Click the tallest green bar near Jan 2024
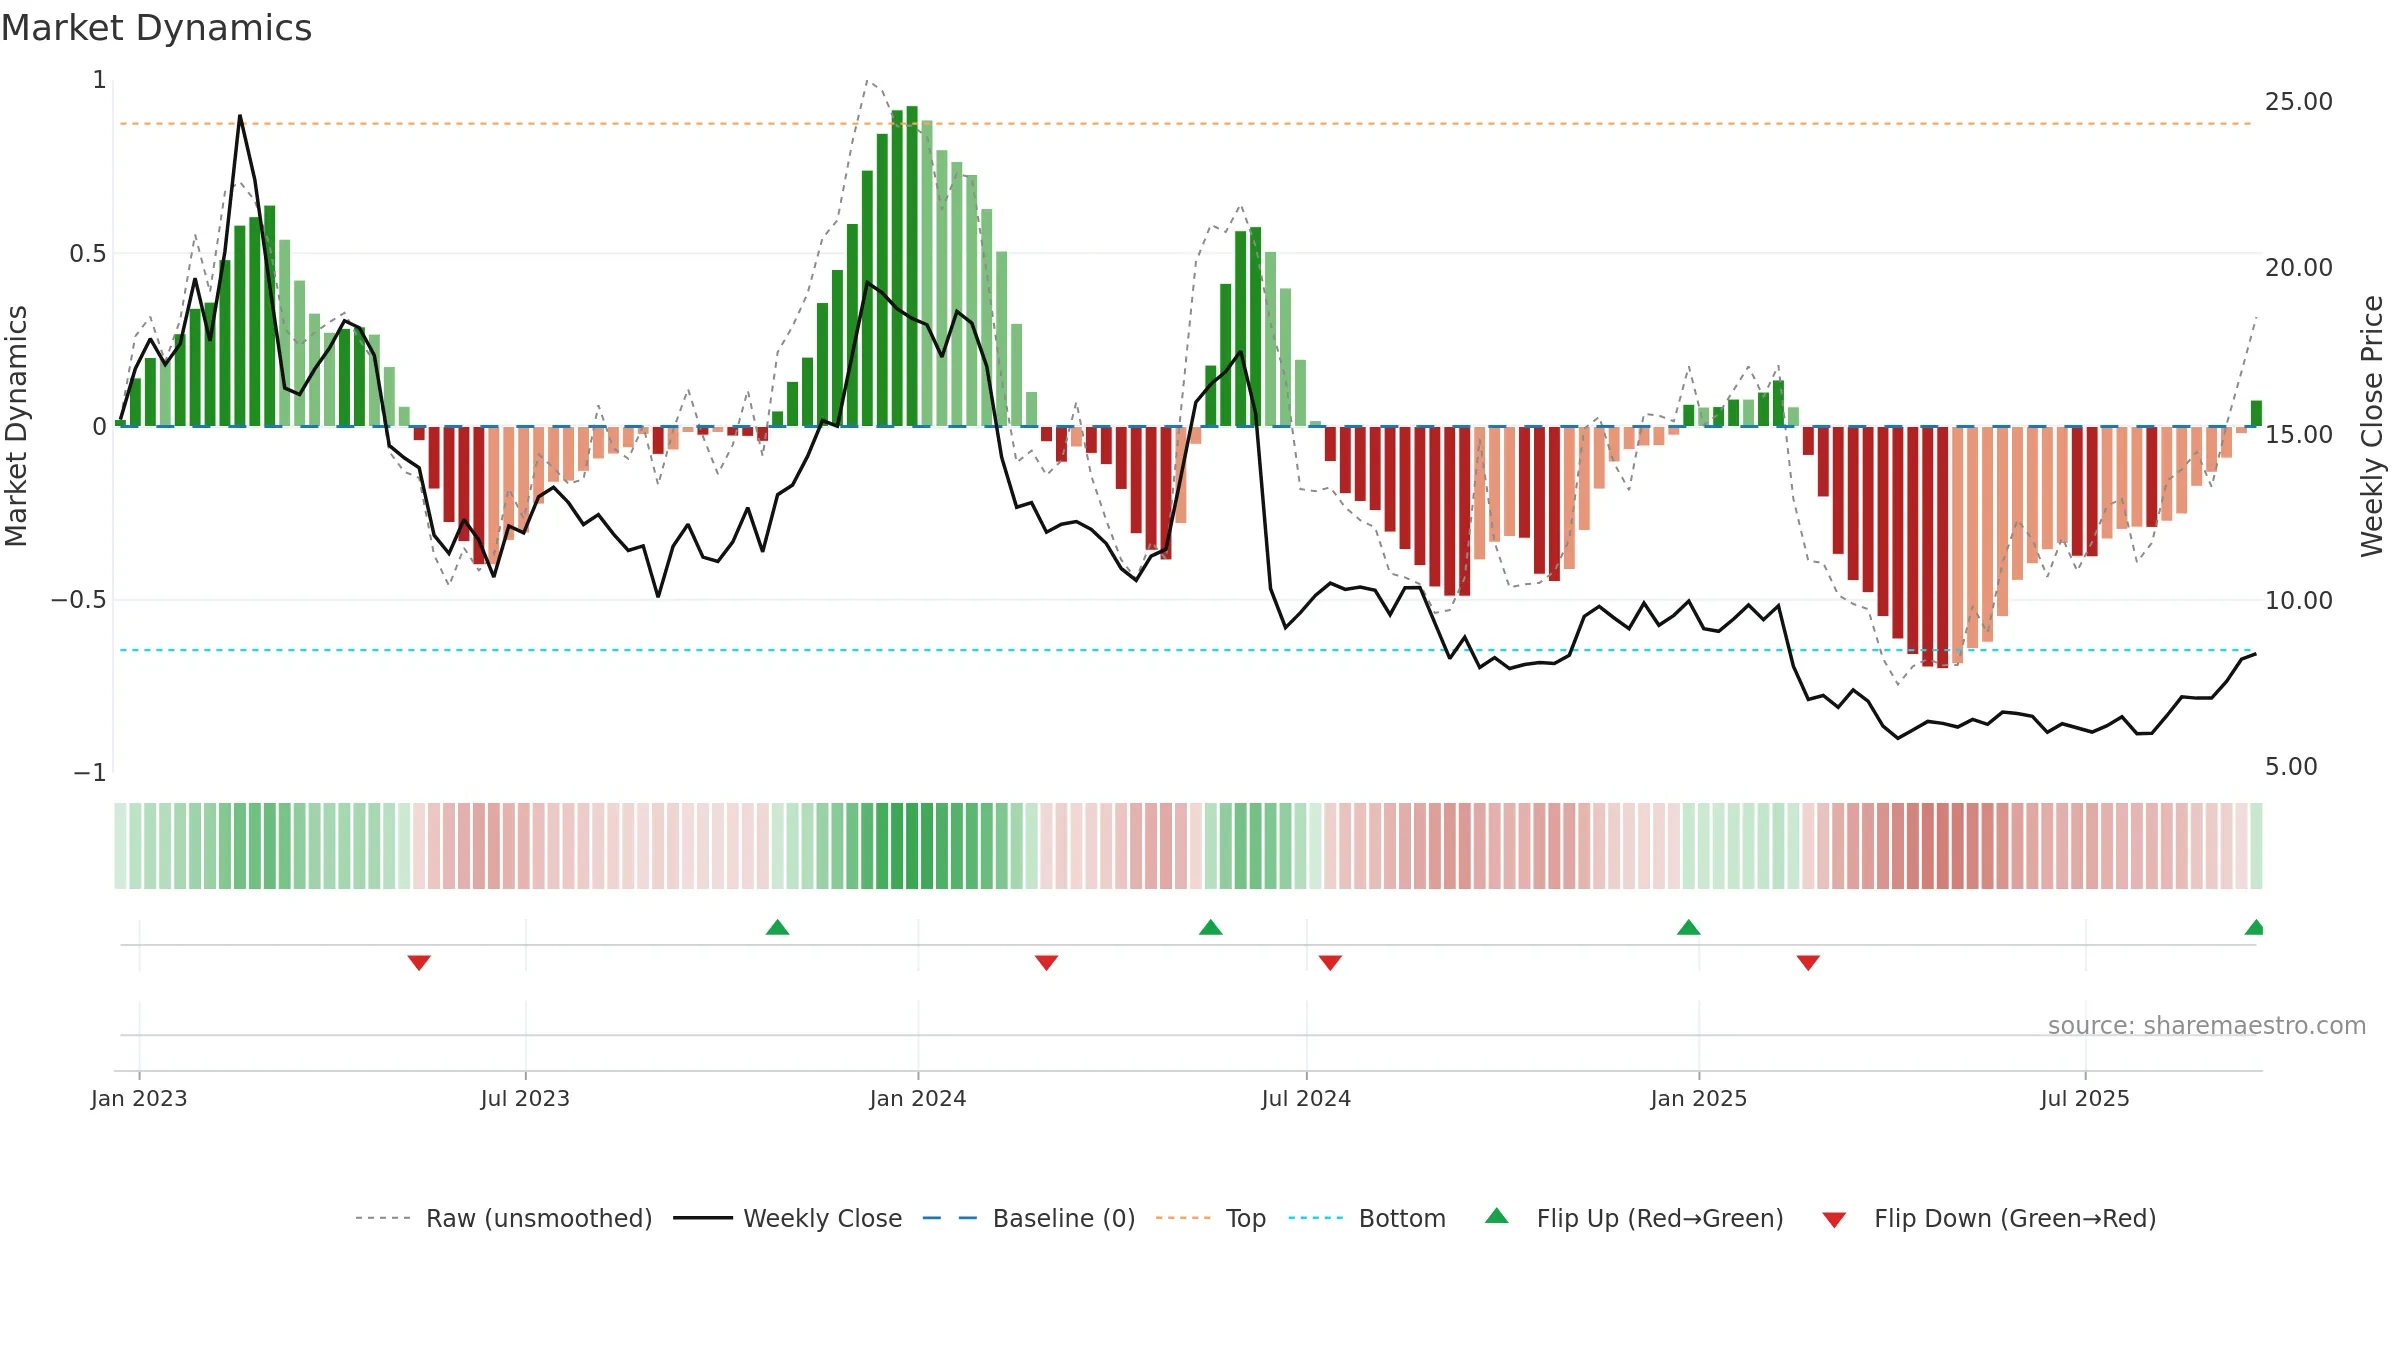This screenshot has width=2400, height=1350. [912, 266]
